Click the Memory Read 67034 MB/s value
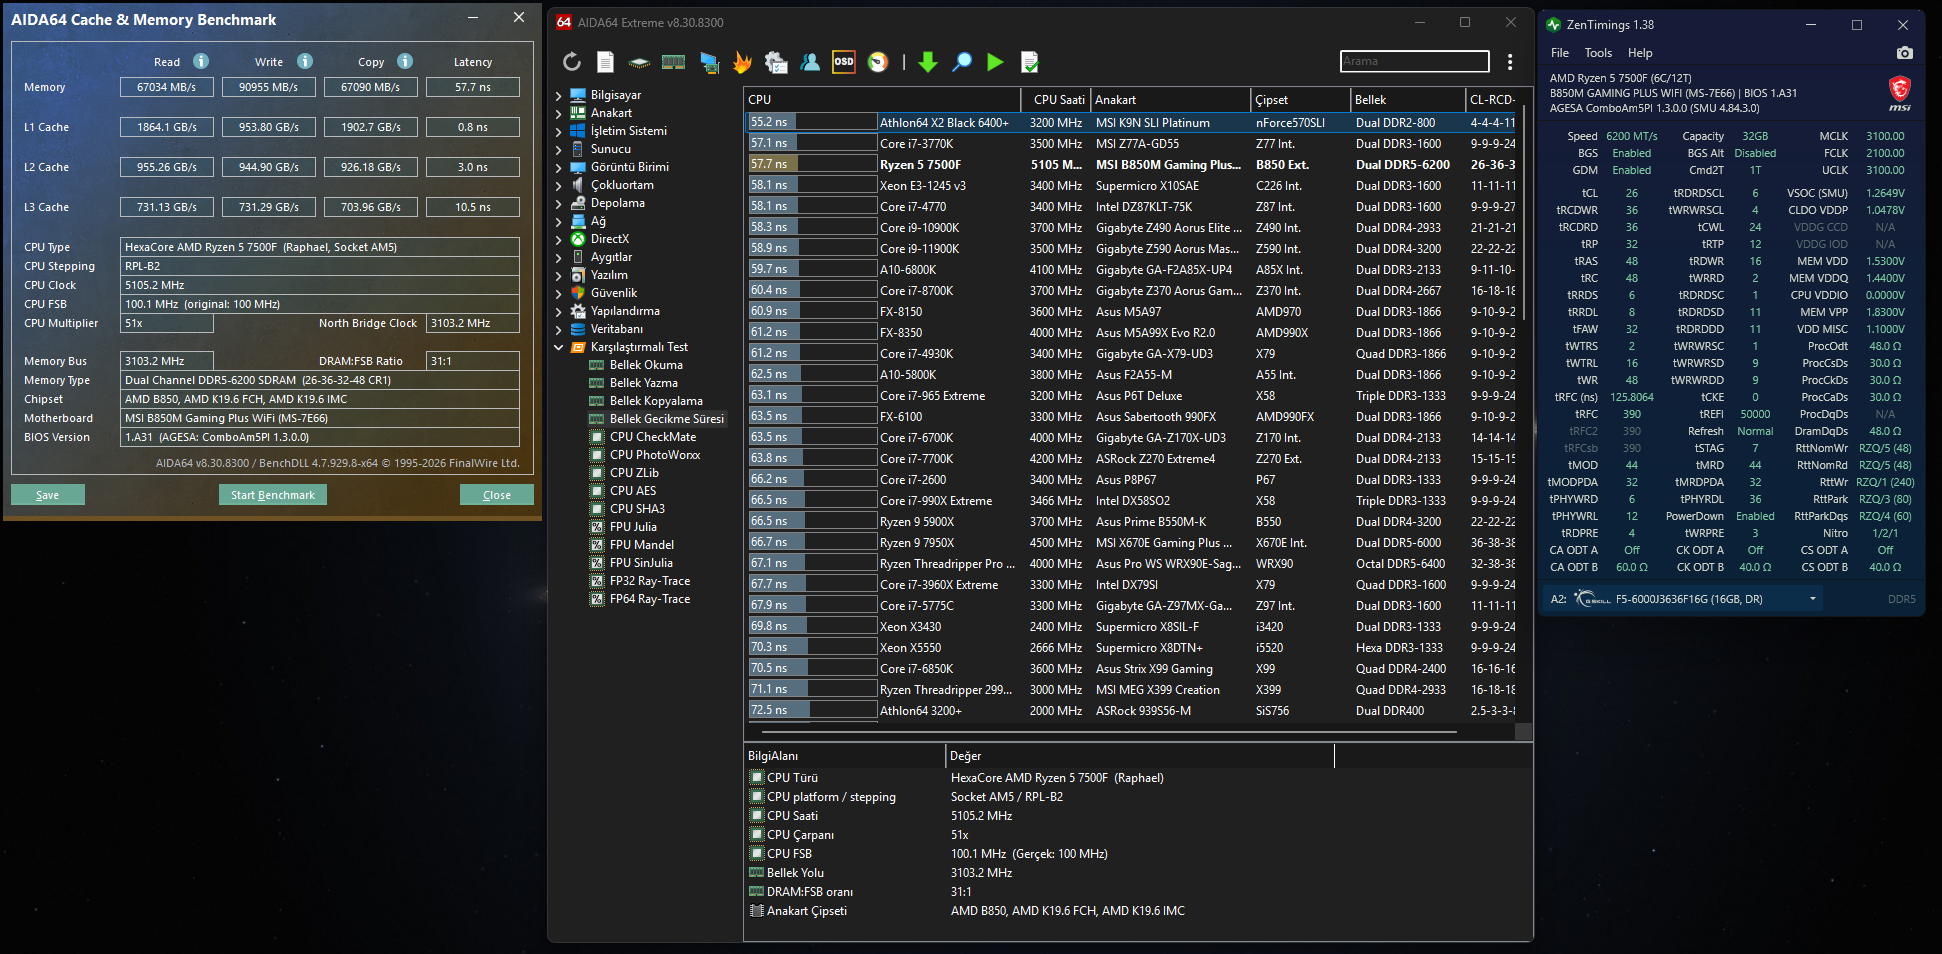Viewport: 1942px width, 954px height. 166,87
